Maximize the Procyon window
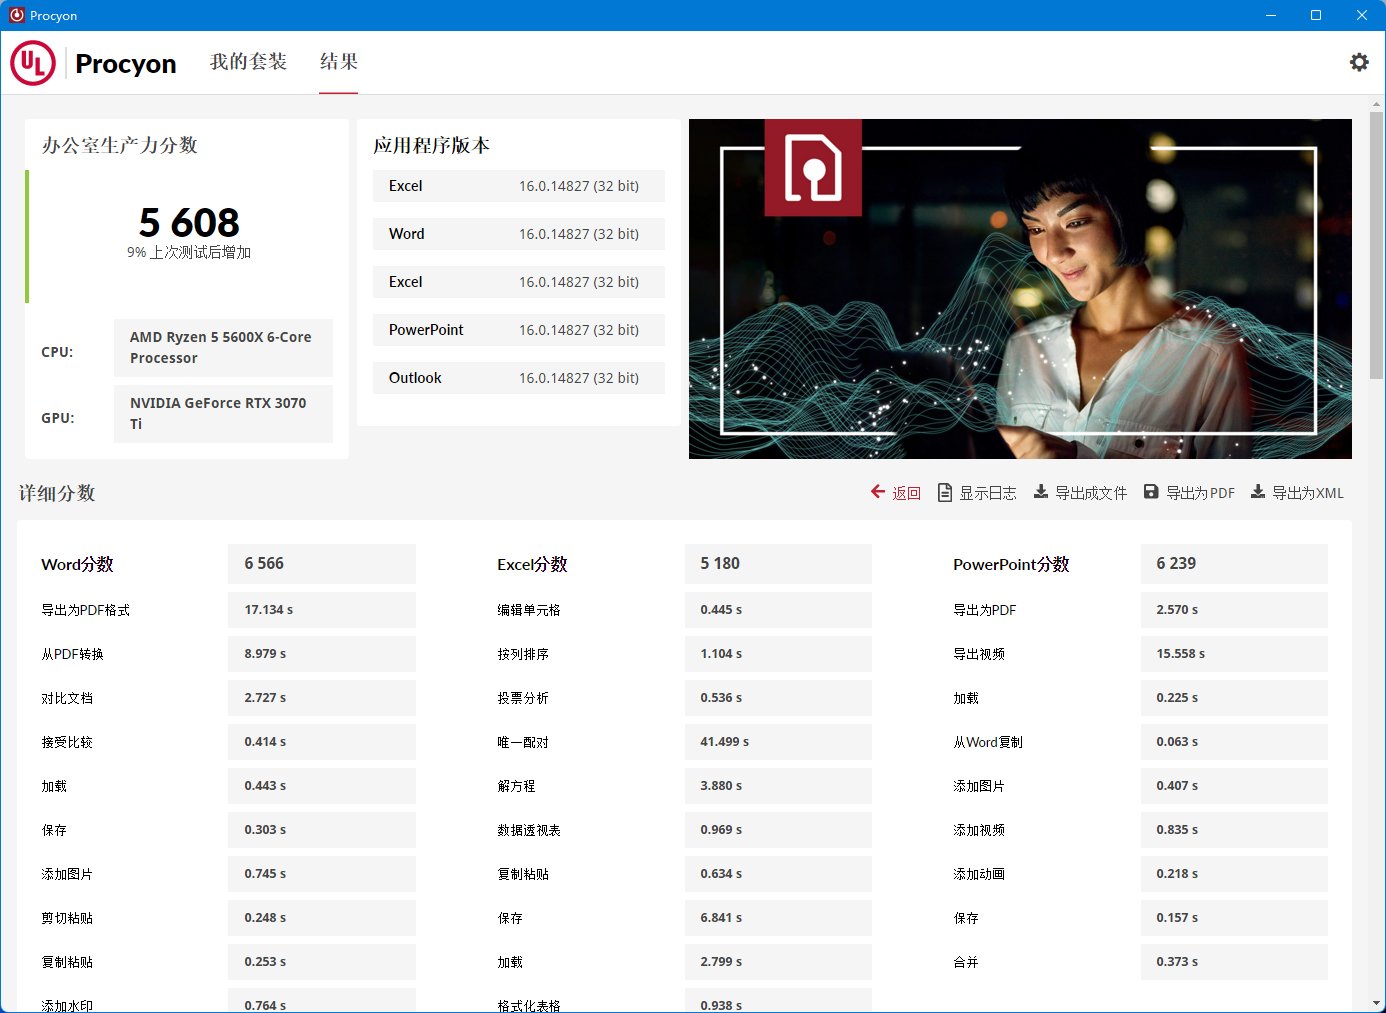Viewport: 1386px width, 1013px height. pos(1316,15)
